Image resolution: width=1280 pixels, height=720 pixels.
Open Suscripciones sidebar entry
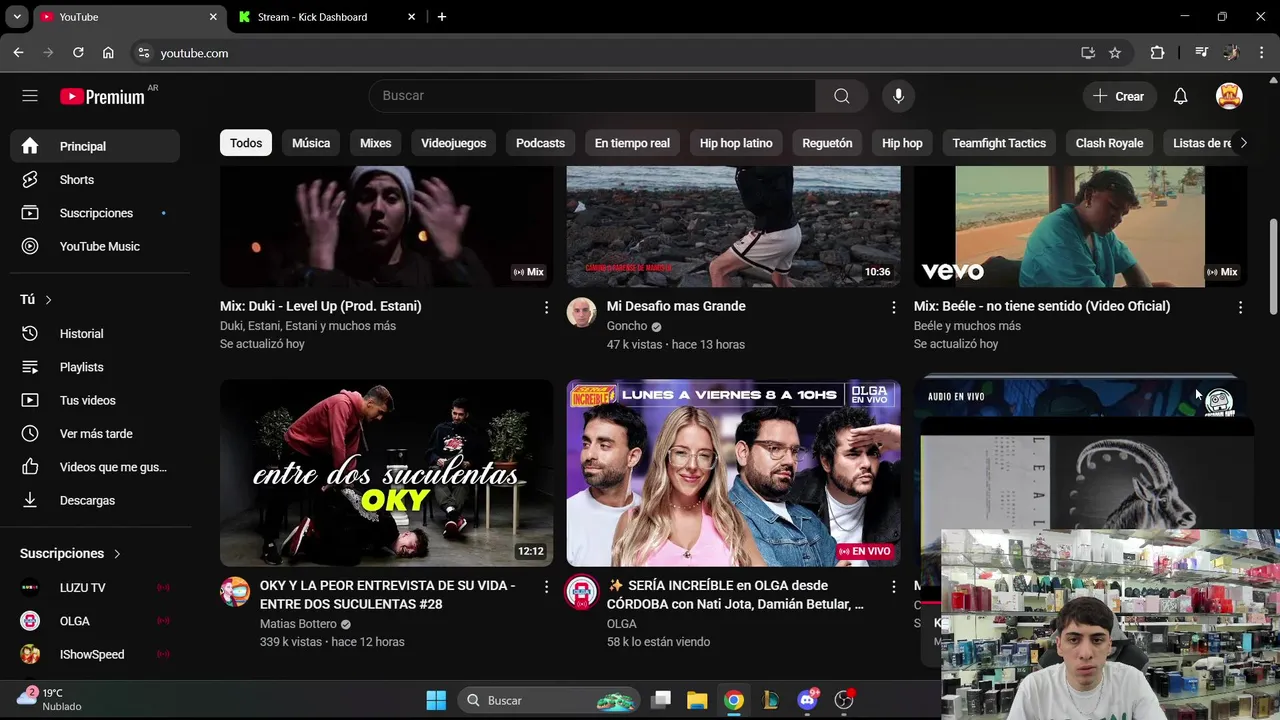[95, 213]
